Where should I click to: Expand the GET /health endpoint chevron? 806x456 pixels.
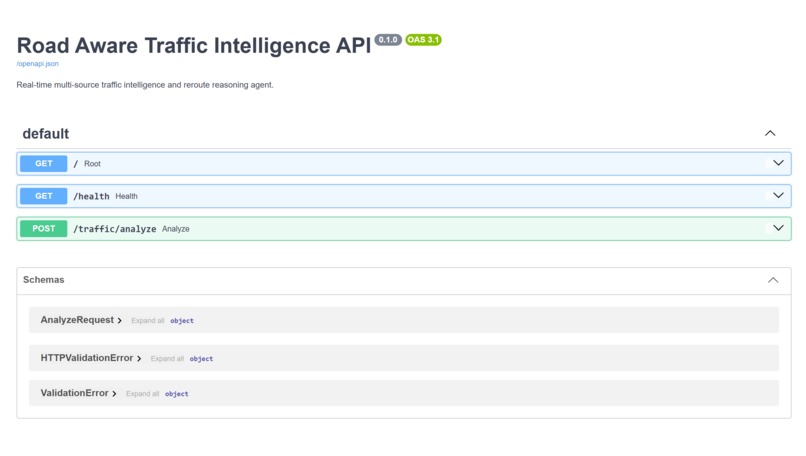pos(778,195)
